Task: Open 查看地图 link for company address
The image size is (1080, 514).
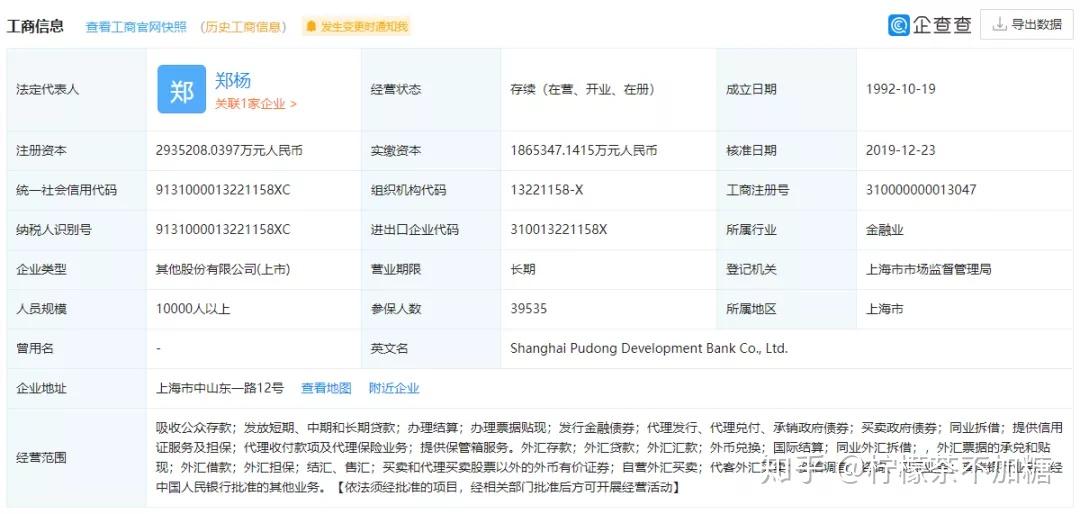Action: click(x=326, y=389)
